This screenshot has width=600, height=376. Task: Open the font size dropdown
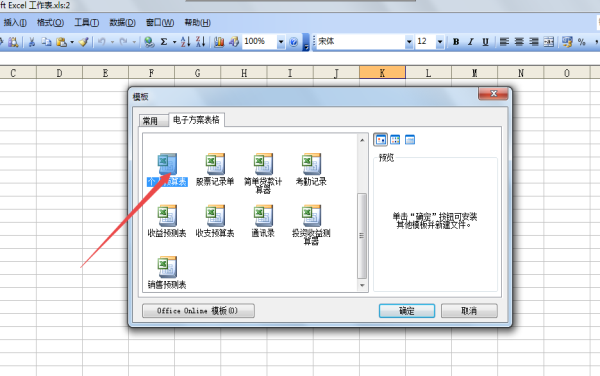click(440, 42)
